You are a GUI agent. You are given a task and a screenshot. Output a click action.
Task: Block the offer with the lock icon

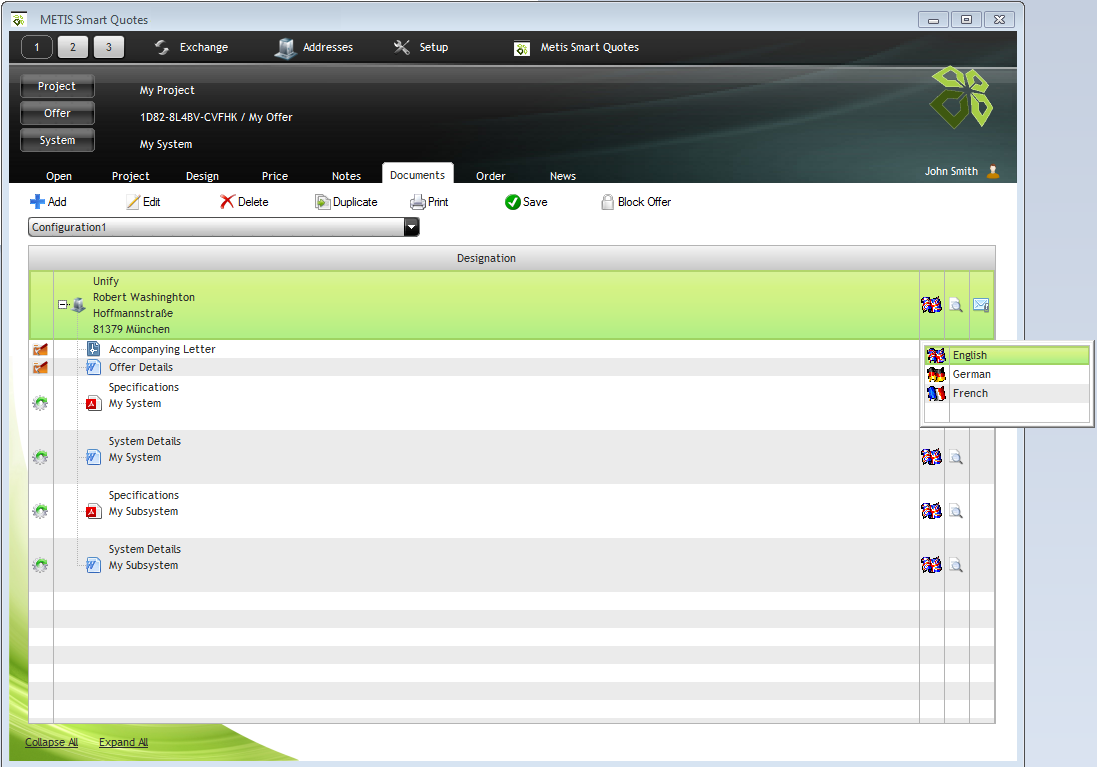607,202
